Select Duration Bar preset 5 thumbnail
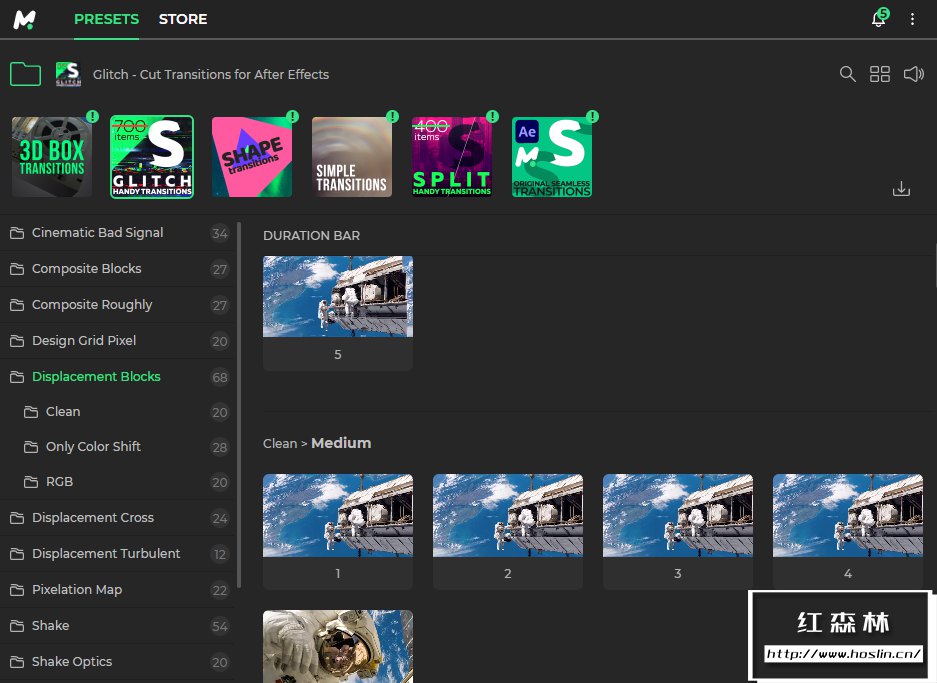This screenshot has width=937, height=683. point(338,296)
